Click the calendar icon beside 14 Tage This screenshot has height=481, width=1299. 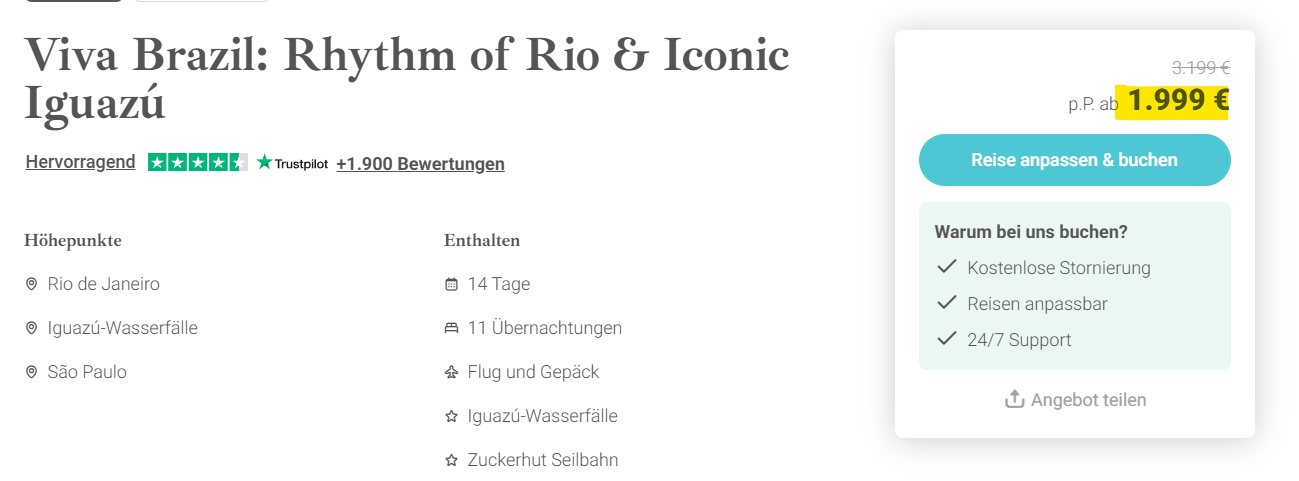[x=451, y=285]
